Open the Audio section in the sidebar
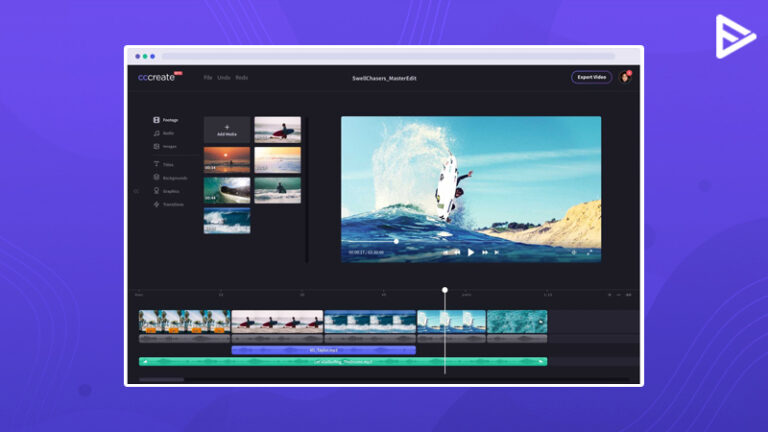The height and width of the screenshot is (432, 768). click(164, 133)
